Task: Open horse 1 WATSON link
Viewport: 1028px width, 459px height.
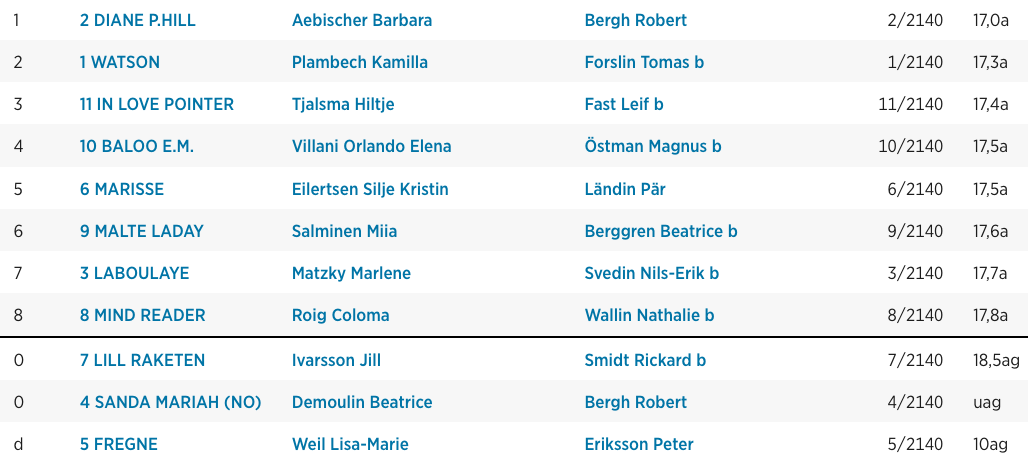Action: [x=120, y=62]
